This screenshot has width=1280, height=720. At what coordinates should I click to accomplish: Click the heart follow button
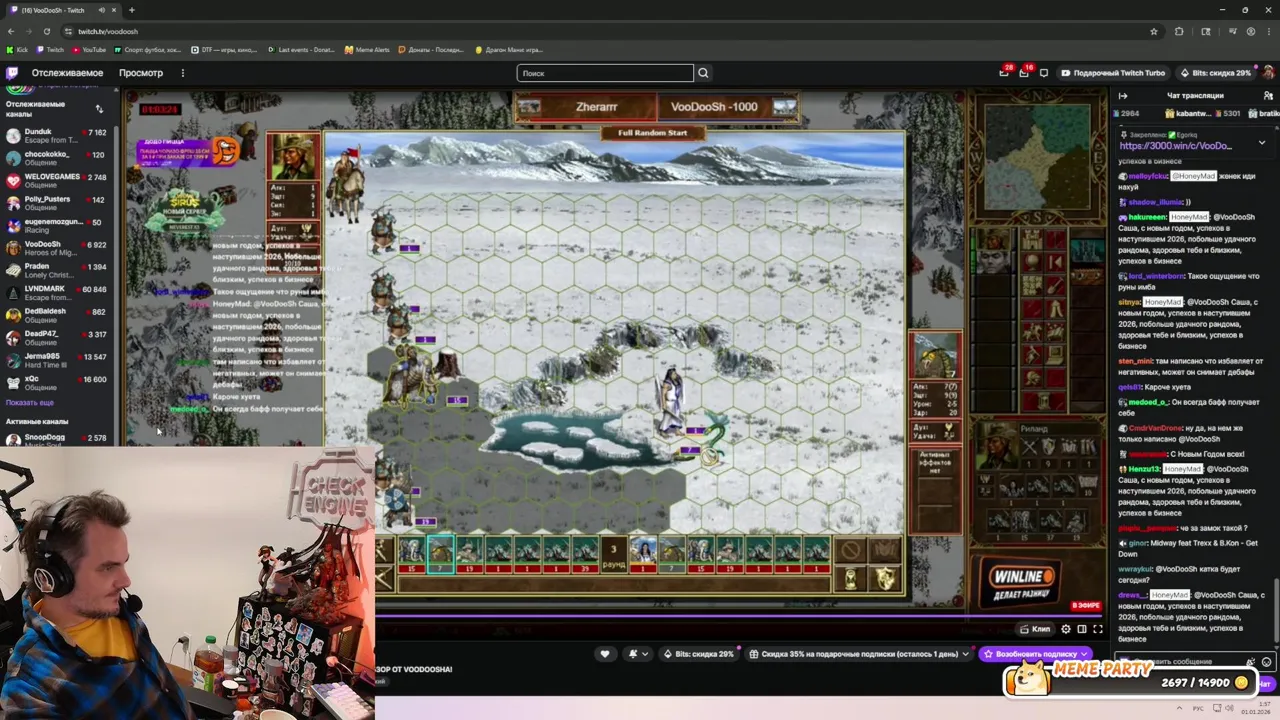[604, 654]
